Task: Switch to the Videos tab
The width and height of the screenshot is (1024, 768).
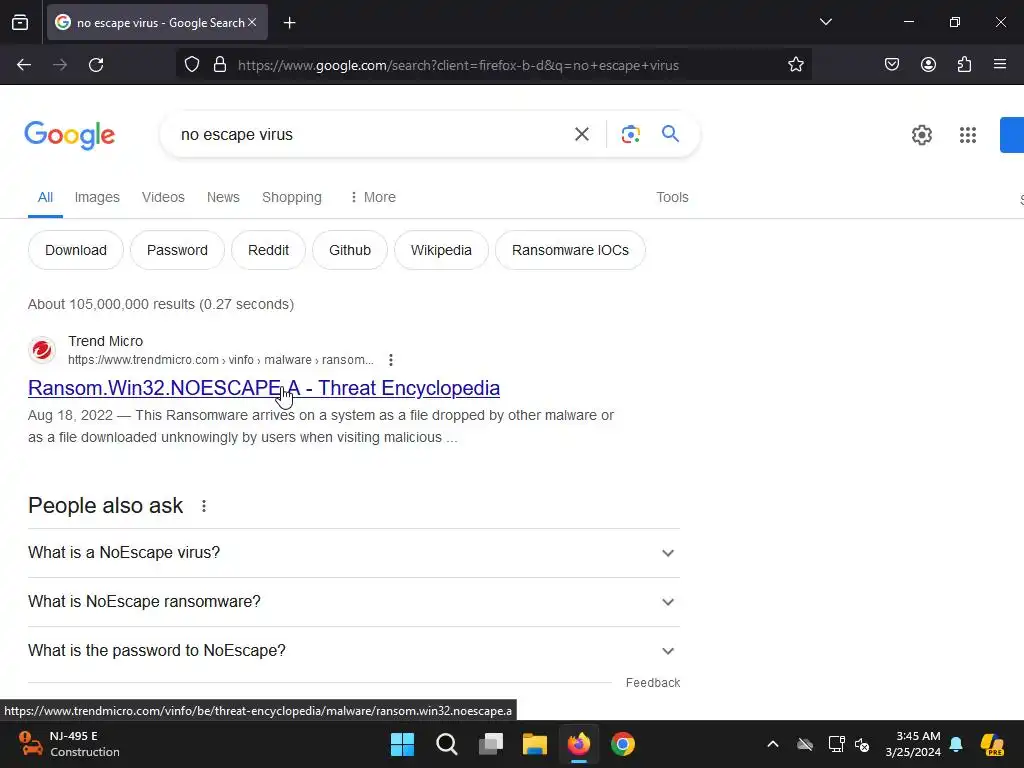Action: coord(163,197)
